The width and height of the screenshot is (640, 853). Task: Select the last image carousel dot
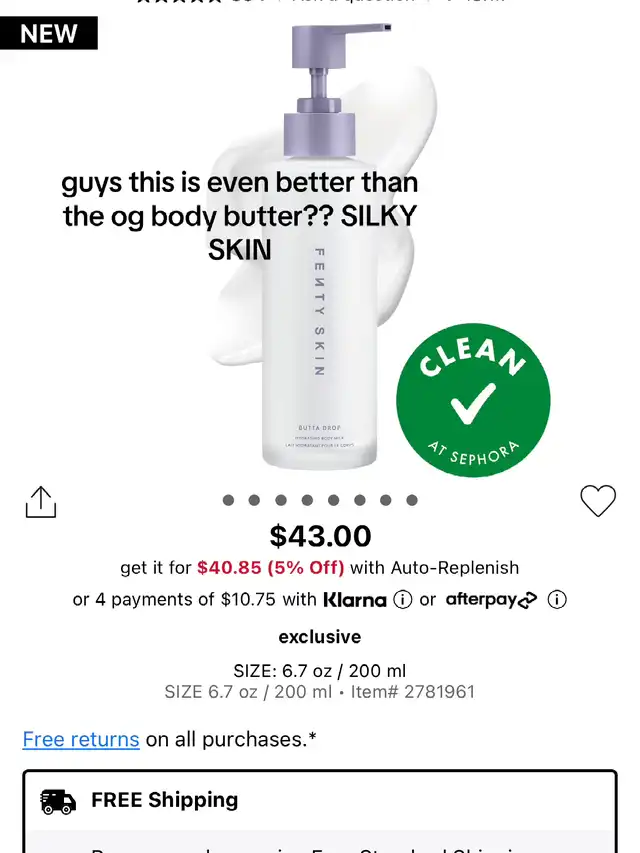412,500
